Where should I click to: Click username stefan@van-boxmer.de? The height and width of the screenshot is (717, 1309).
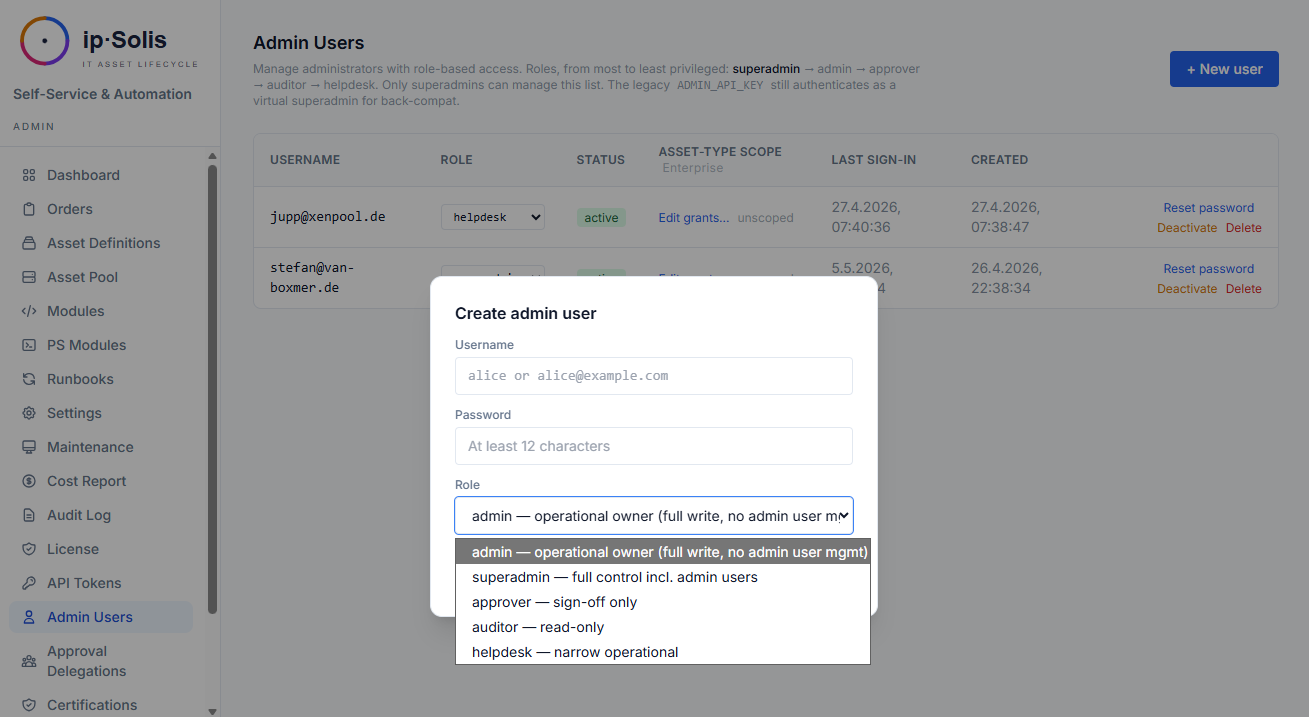click(x=312, y=277)
